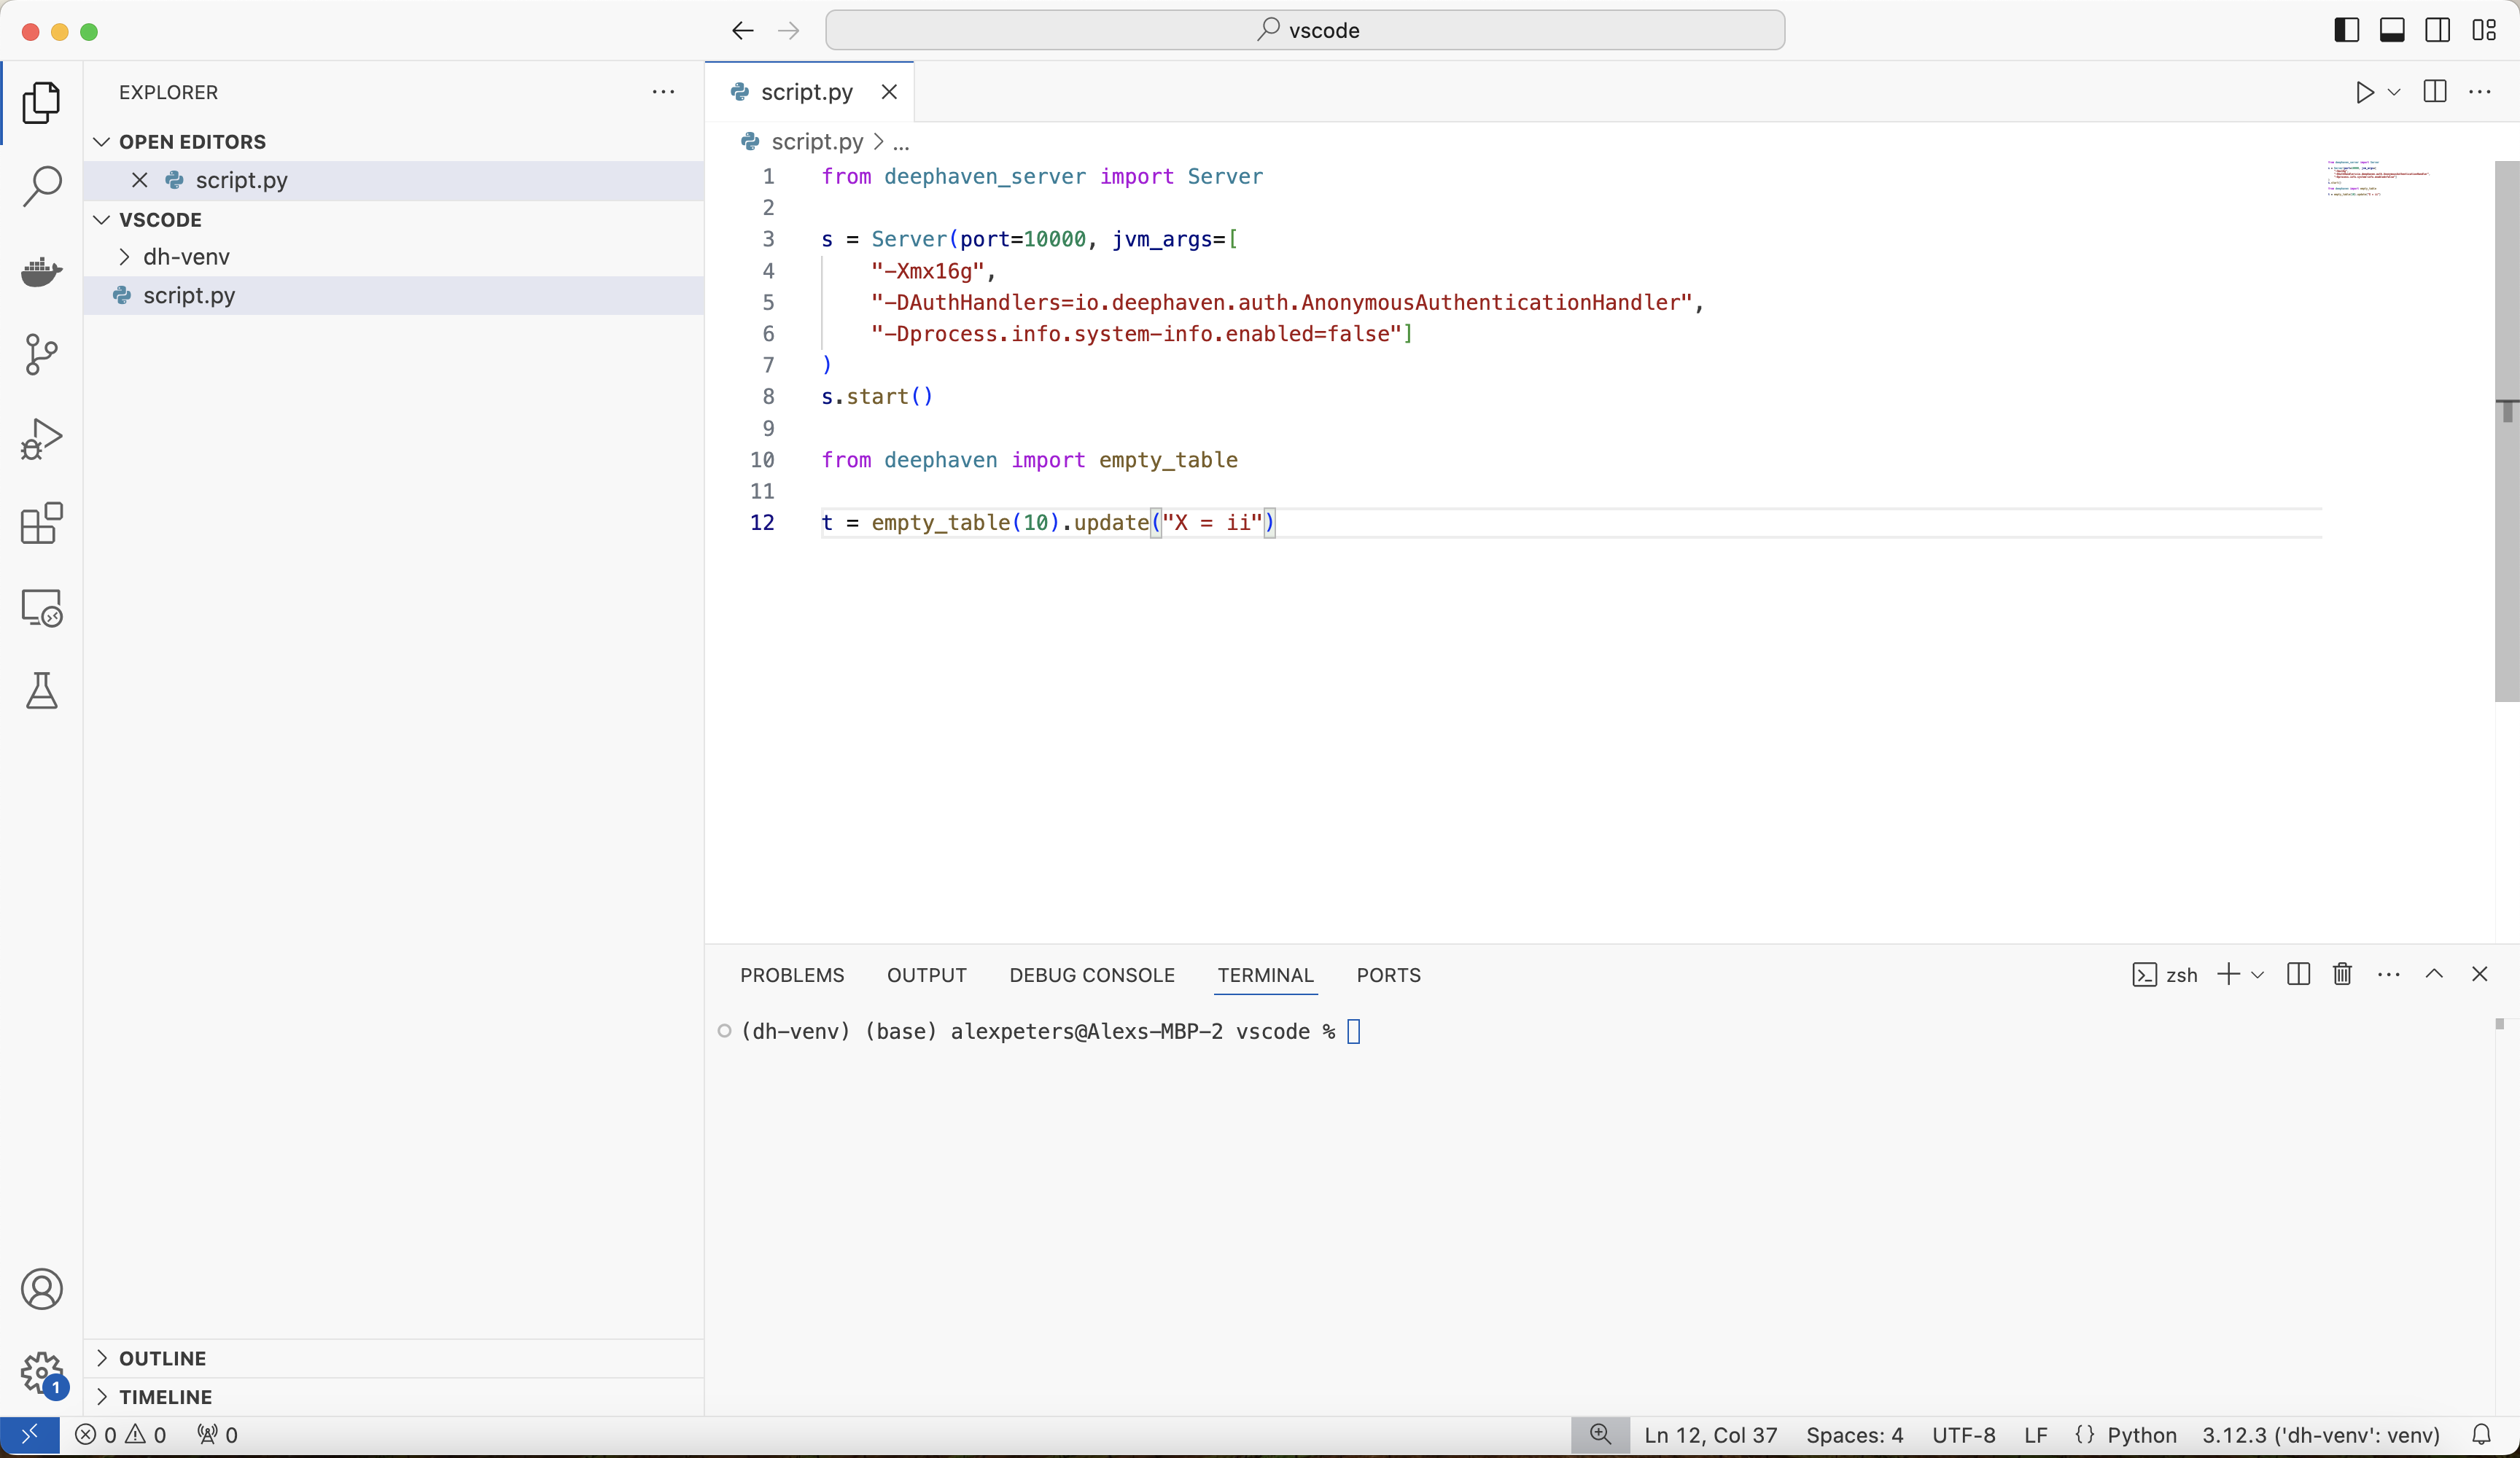Viewport: 2520px width, 1458px height.
Task: Open the Source Control view
Action: point(41,355)
